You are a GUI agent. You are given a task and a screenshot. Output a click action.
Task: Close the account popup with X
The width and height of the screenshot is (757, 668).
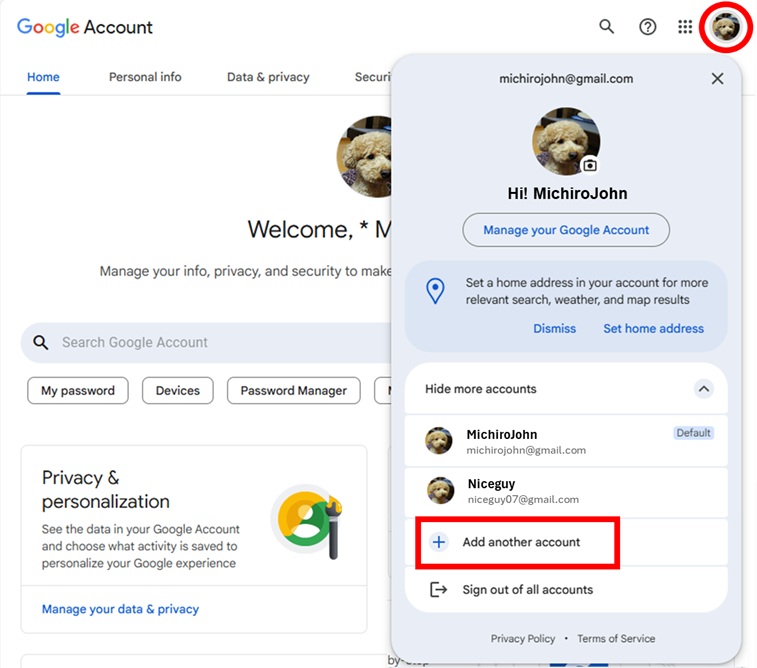pyautogui.click(x=717, y=79)
